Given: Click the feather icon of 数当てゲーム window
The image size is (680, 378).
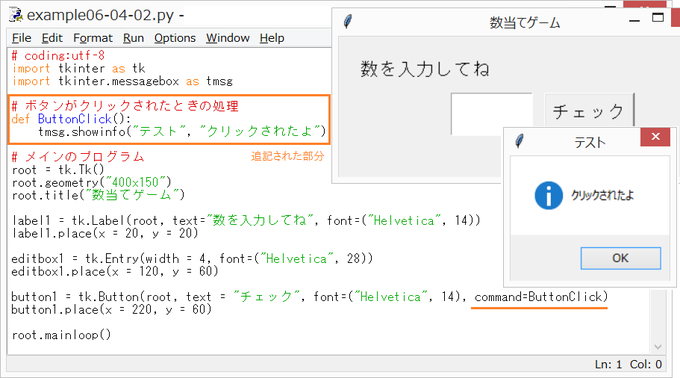Looking at the screenshot, I should (348, 21).
